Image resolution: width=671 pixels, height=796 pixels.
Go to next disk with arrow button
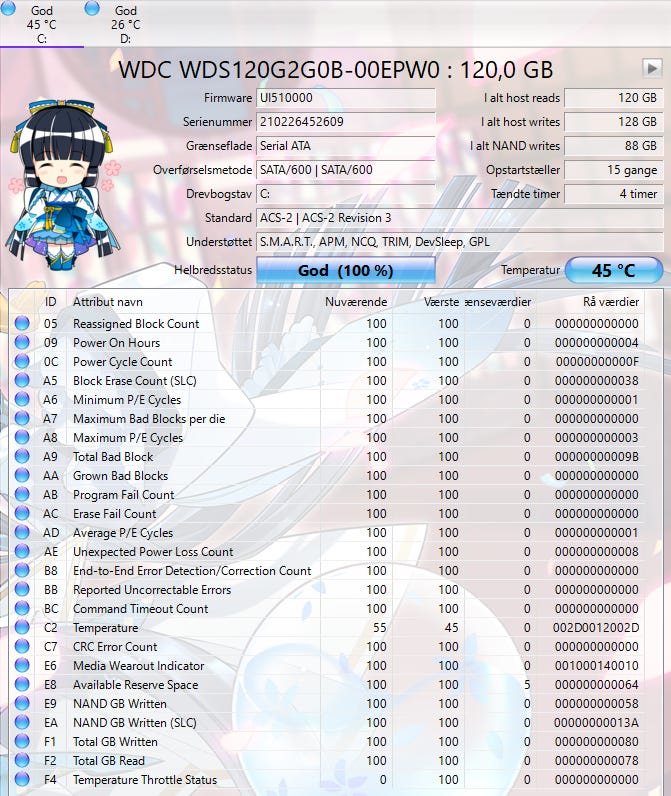[652, 68]
